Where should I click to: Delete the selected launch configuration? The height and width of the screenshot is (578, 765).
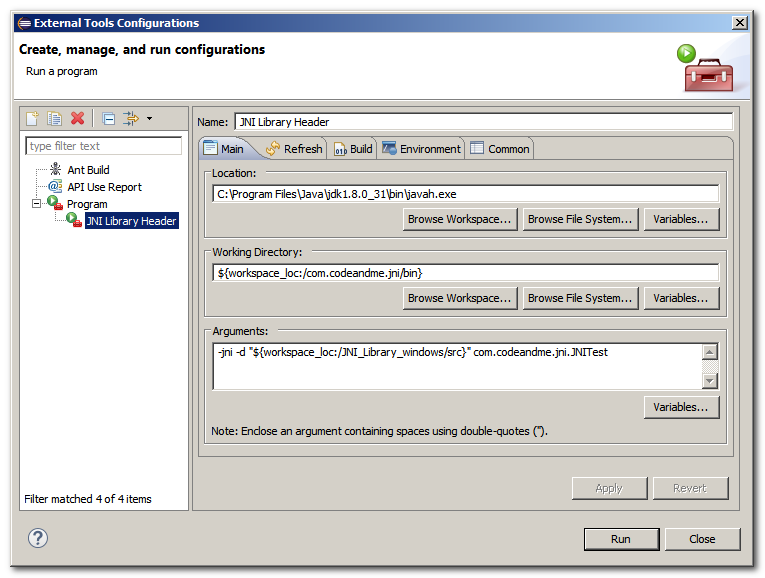tap(78, 119)
